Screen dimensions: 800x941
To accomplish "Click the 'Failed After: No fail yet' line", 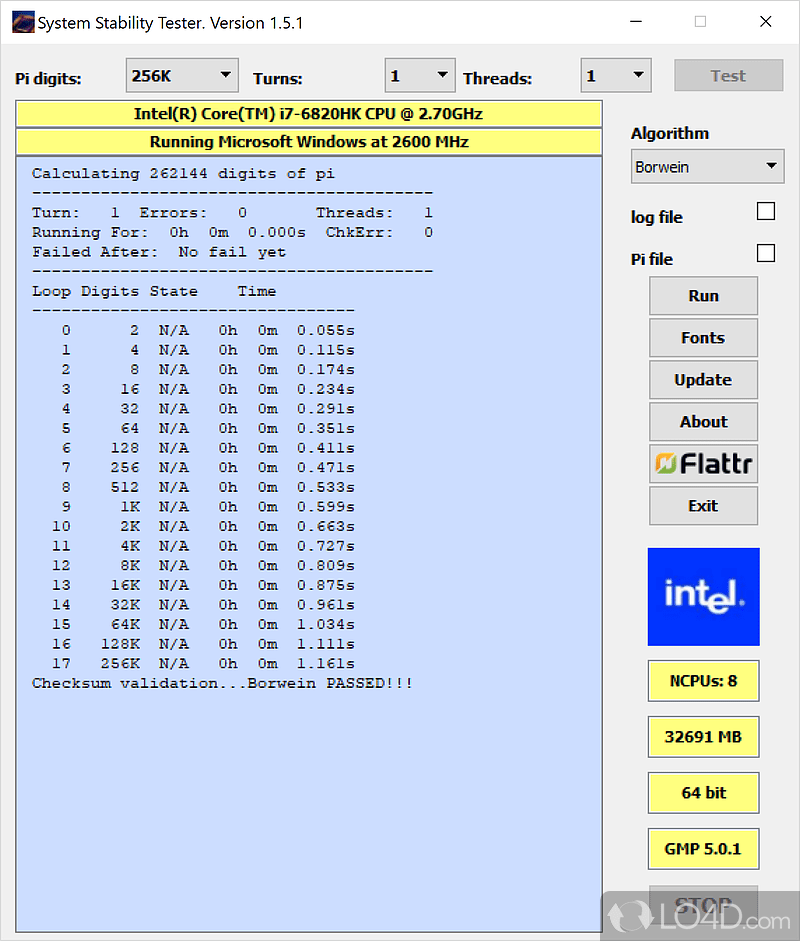I will (159, 252).
